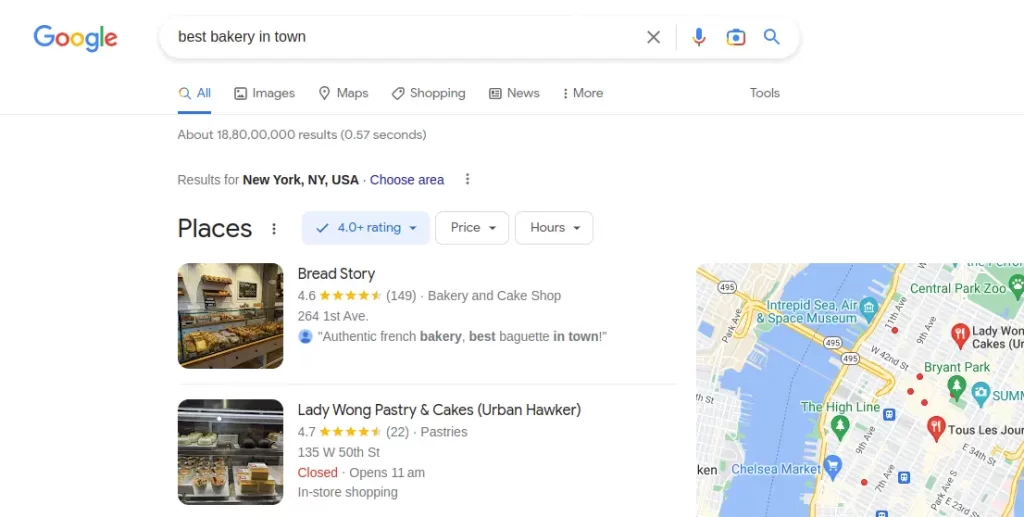Switch to the Maps tab
Screen dimensions: 1024x517
344,93
